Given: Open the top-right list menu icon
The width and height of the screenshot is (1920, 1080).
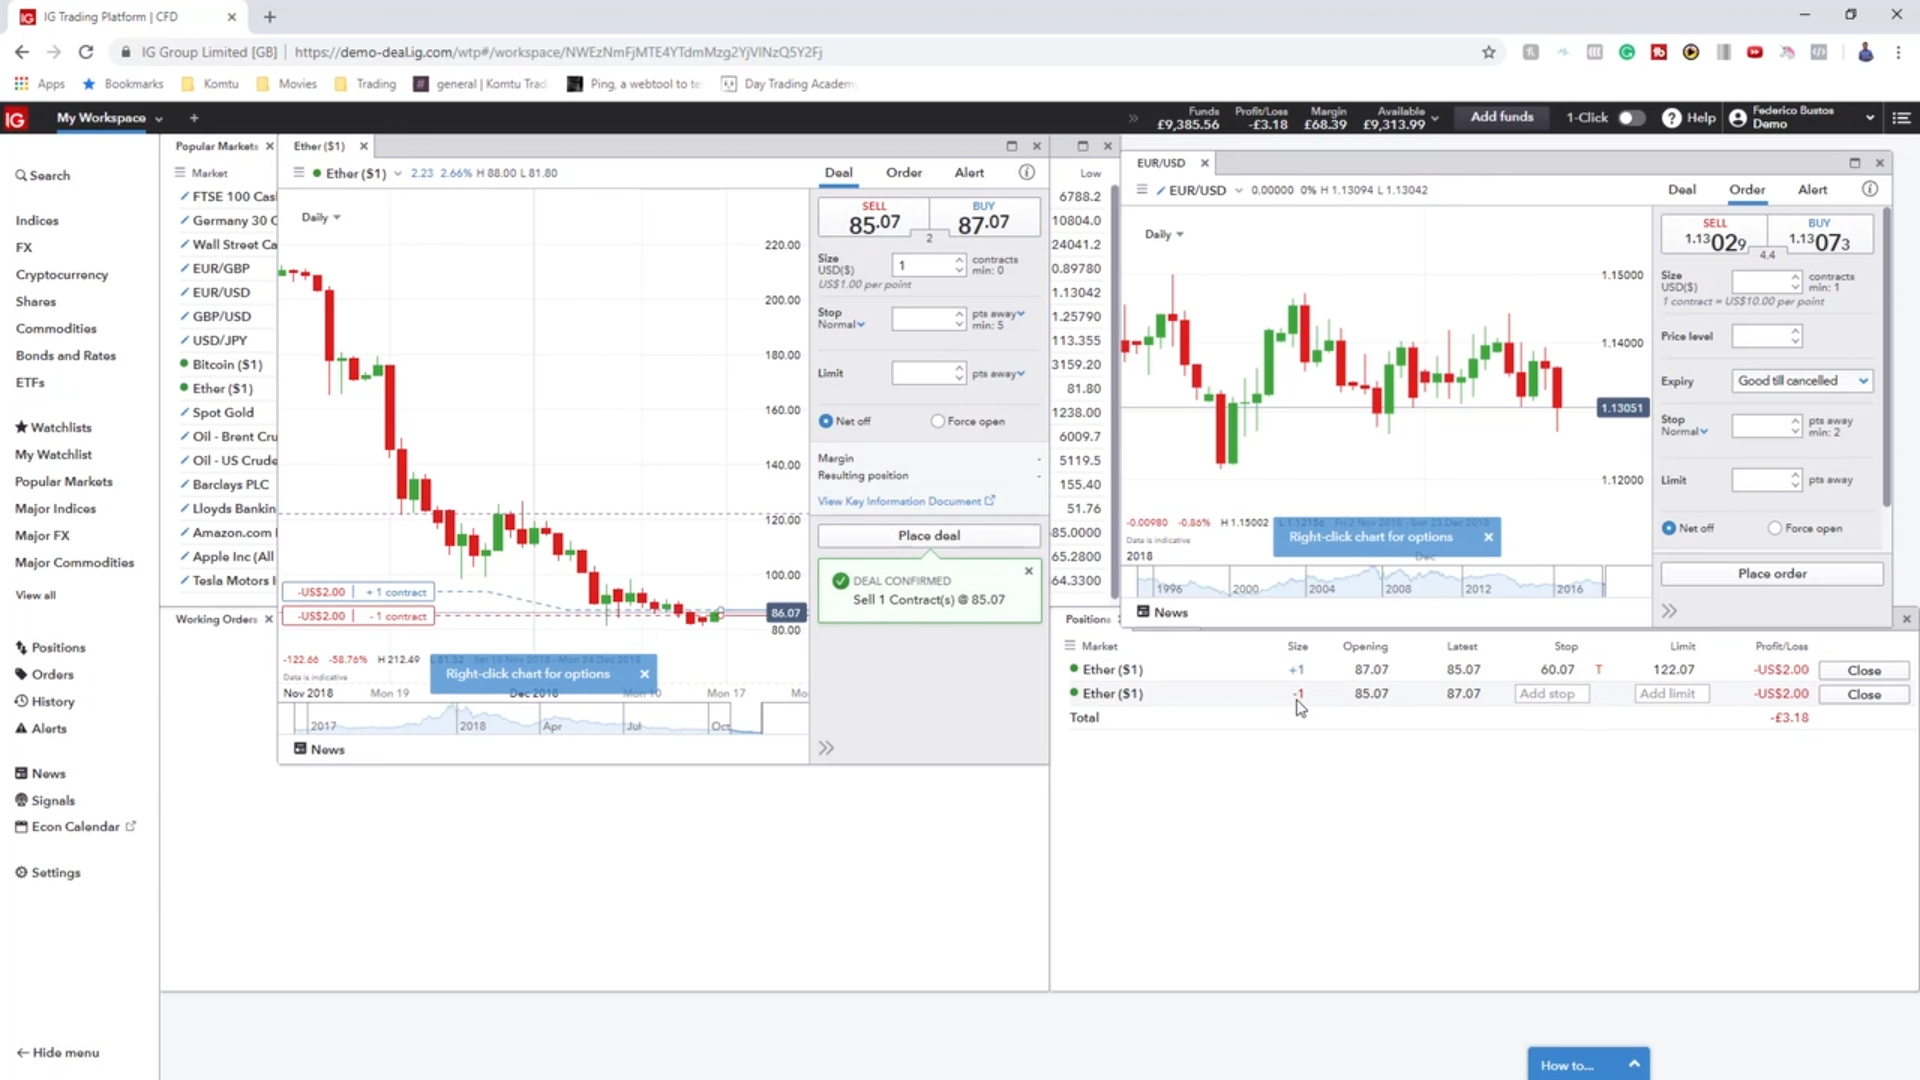Looking at the screenshot, I should coord(1901,118).
